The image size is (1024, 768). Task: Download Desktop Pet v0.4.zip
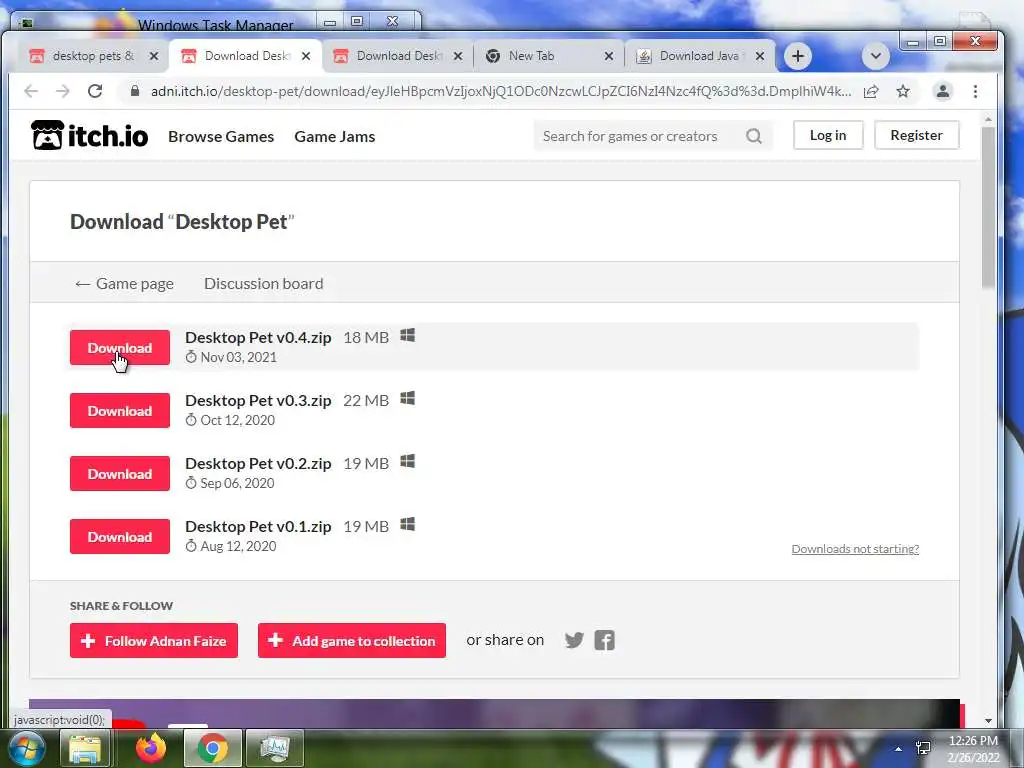[x=120, y=347]
